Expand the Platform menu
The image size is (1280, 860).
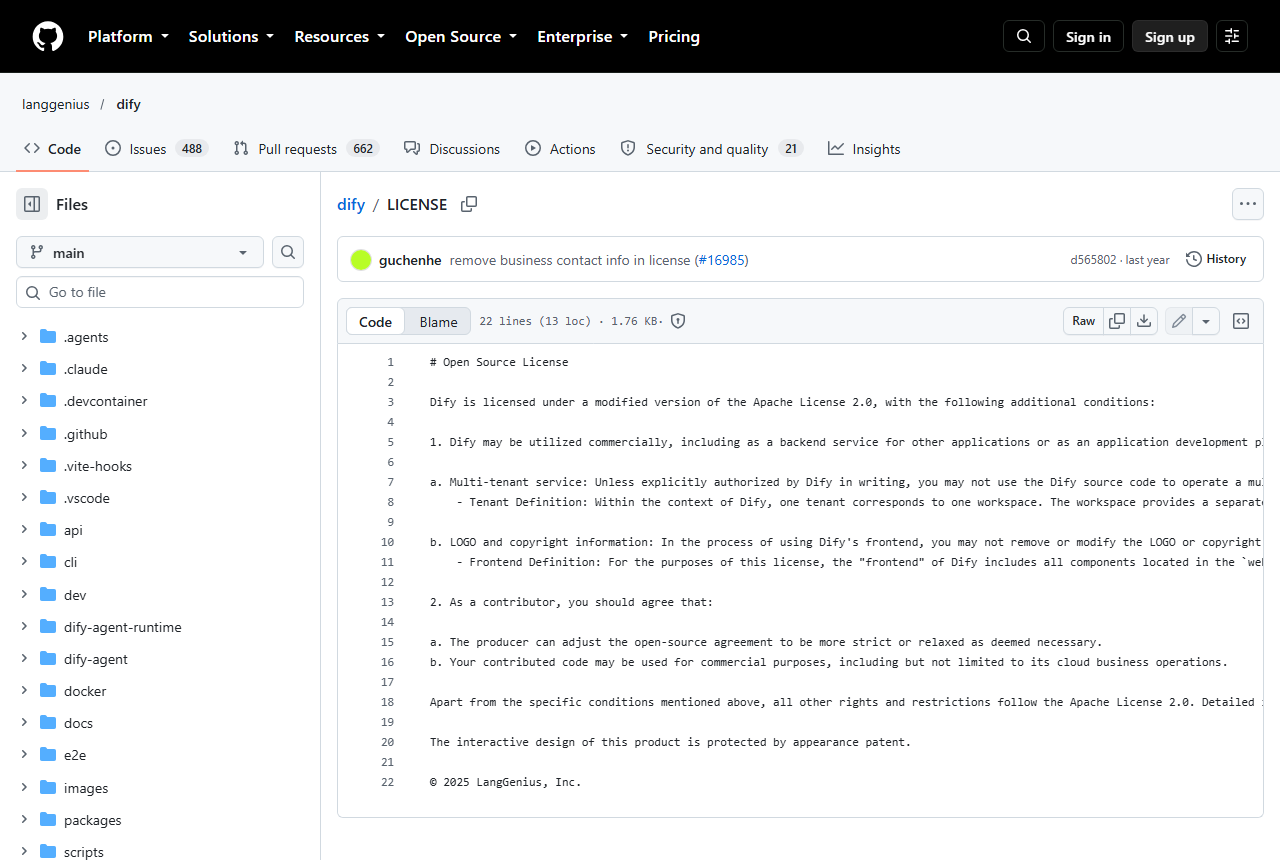(x=128, y=36)
